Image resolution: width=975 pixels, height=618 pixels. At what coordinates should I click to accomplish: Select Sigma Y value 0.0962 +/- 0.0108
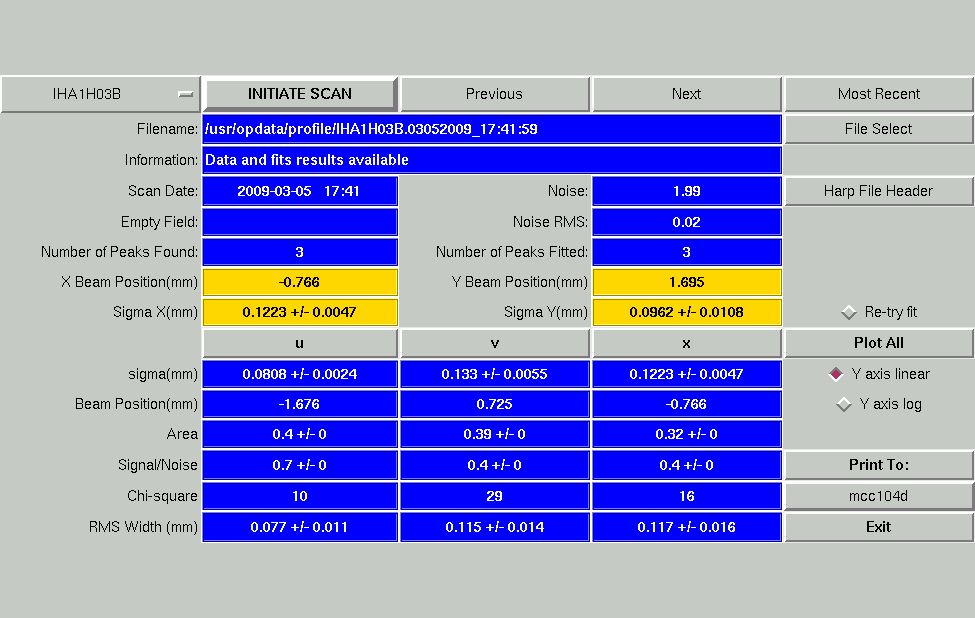coord(686,312)
